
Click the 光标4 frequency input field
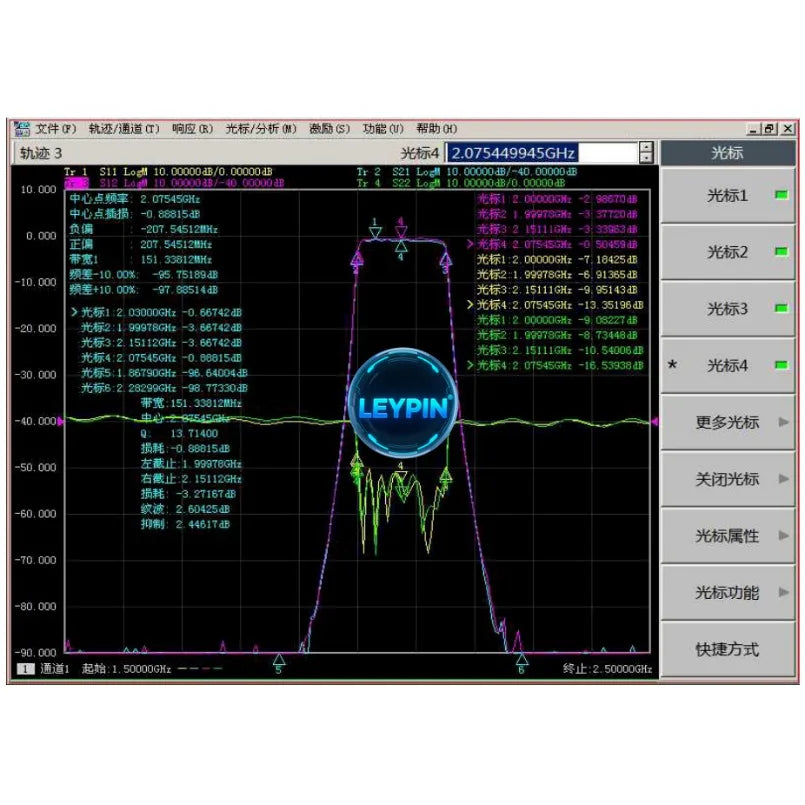pos(542,153)
